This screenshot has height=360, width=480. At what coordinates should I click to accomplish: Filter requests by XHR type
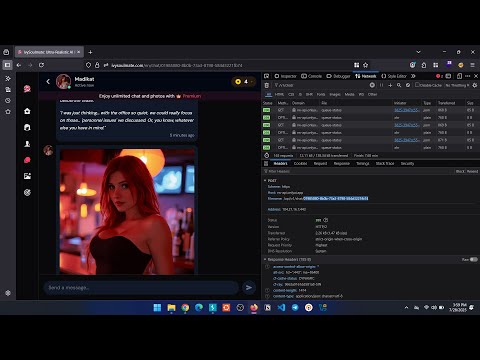tap(309, 94)
